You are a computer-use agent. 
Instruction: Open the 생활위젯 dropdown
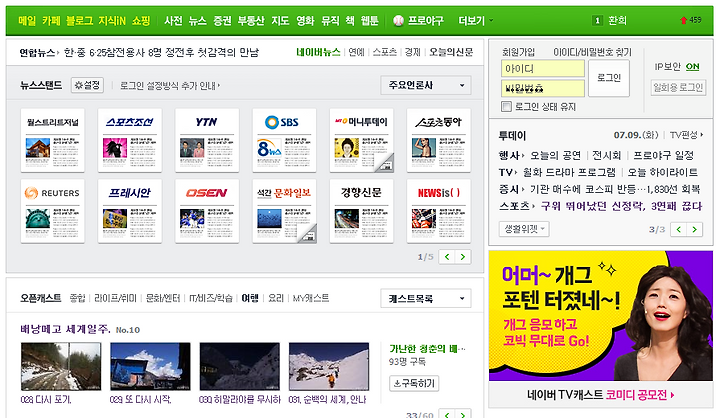pos(524,229)
